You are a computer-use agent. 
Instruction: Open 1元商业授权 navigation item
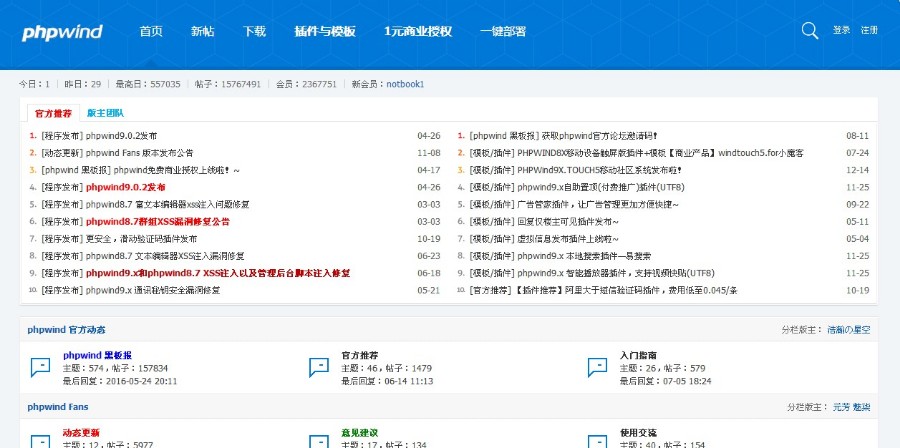(418, 32)
